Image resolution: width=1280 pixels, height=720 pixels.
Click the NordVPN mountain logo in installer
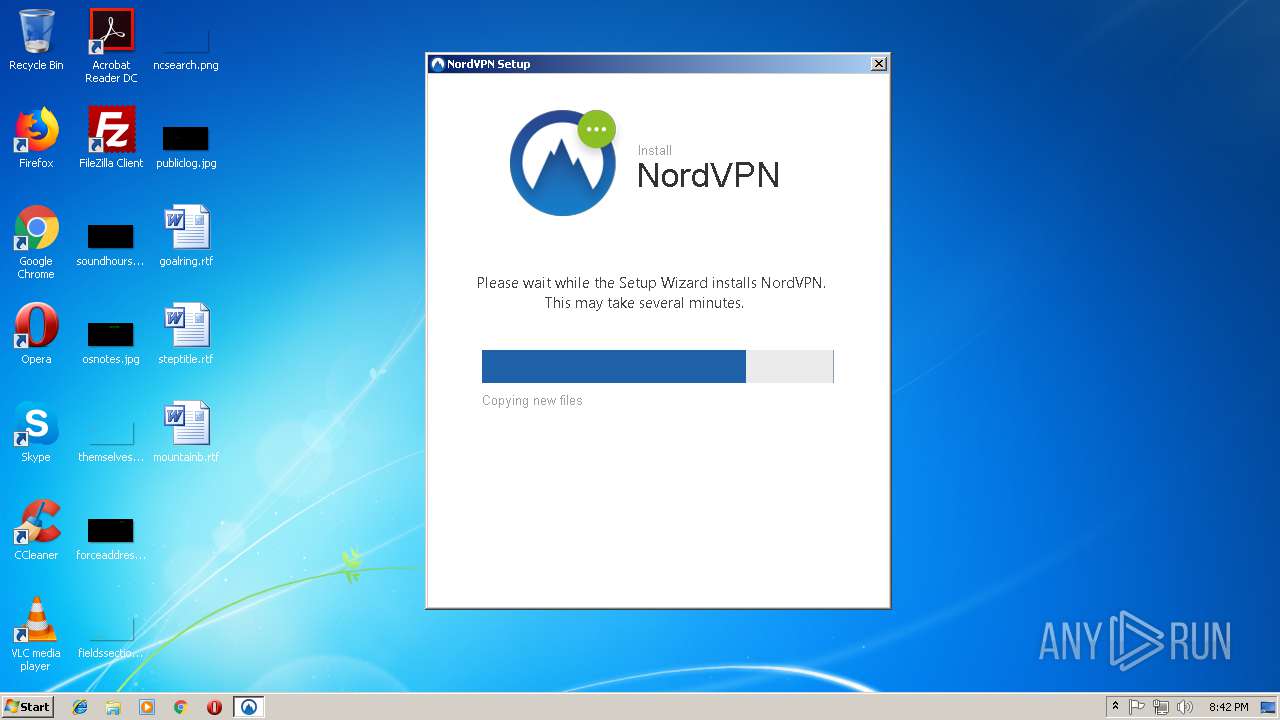click(562, 163)
